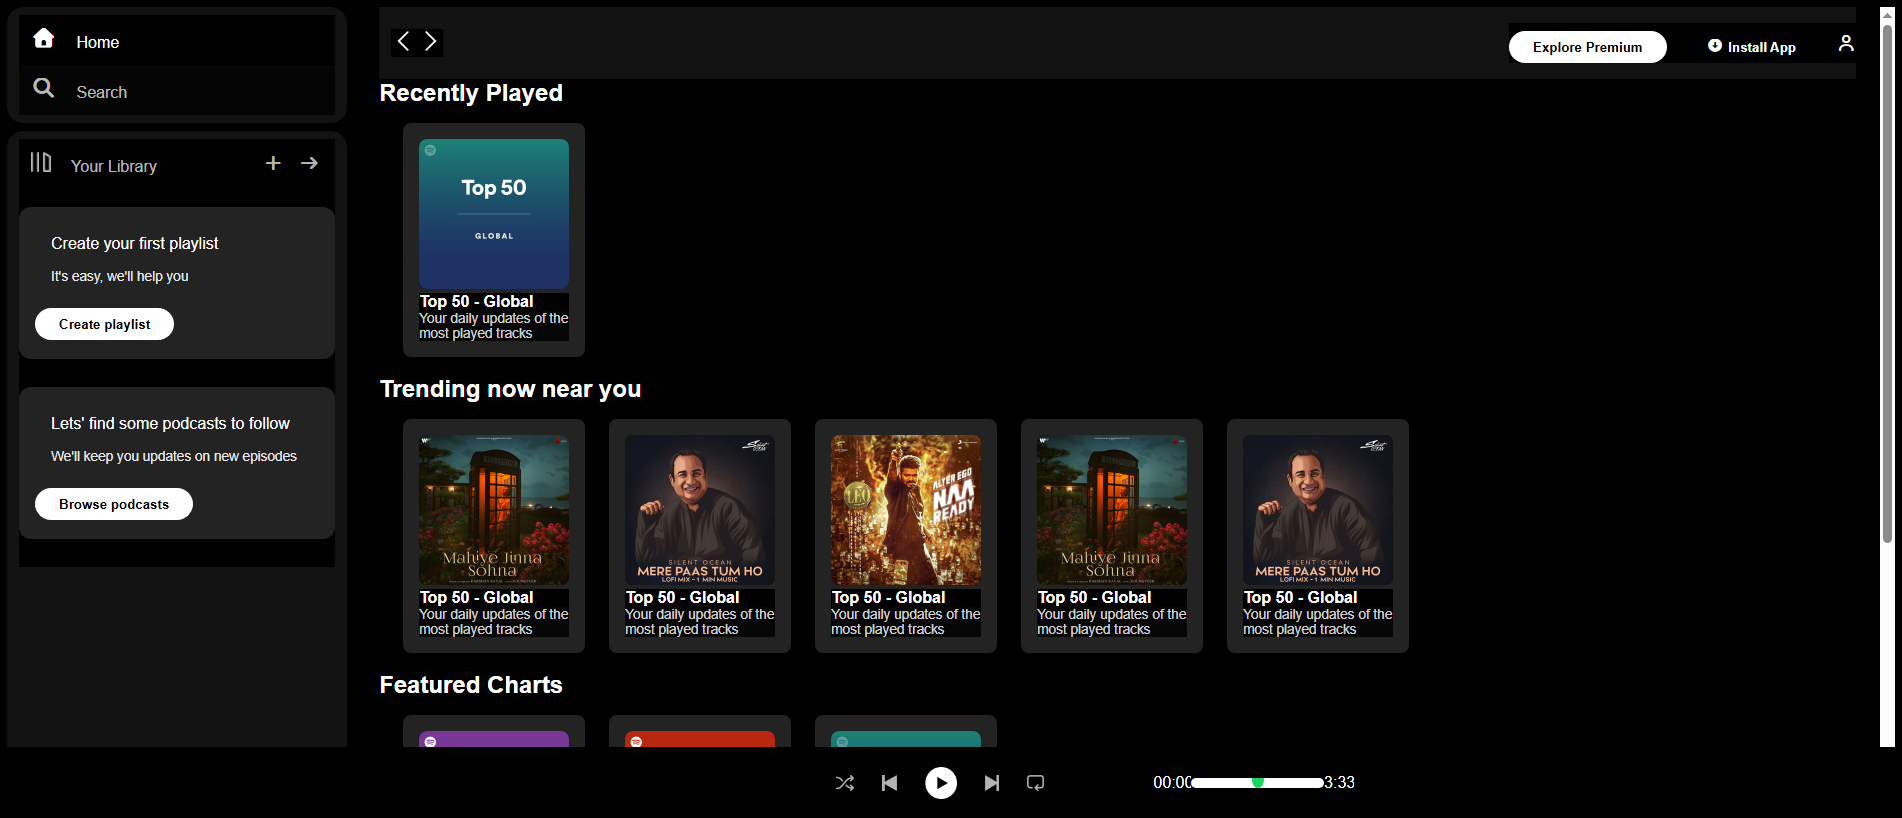This screenshot has height=818, width=1902.
Task: Toggle shuffle in the player bar
Action: (845, 783)
